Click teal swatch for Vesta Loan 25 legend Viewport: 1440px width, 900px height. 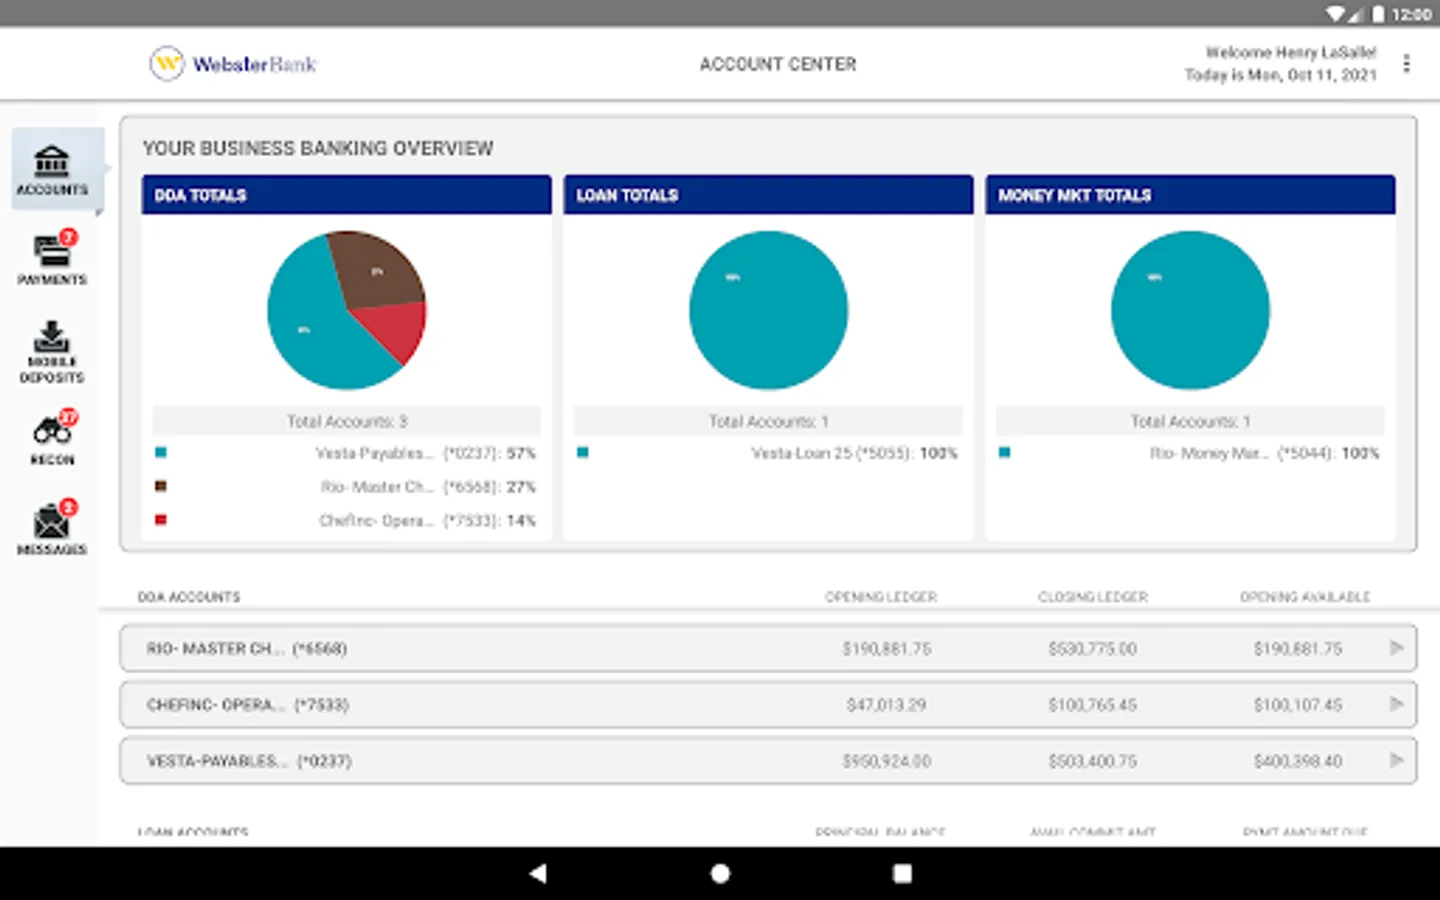pos(583,452)
